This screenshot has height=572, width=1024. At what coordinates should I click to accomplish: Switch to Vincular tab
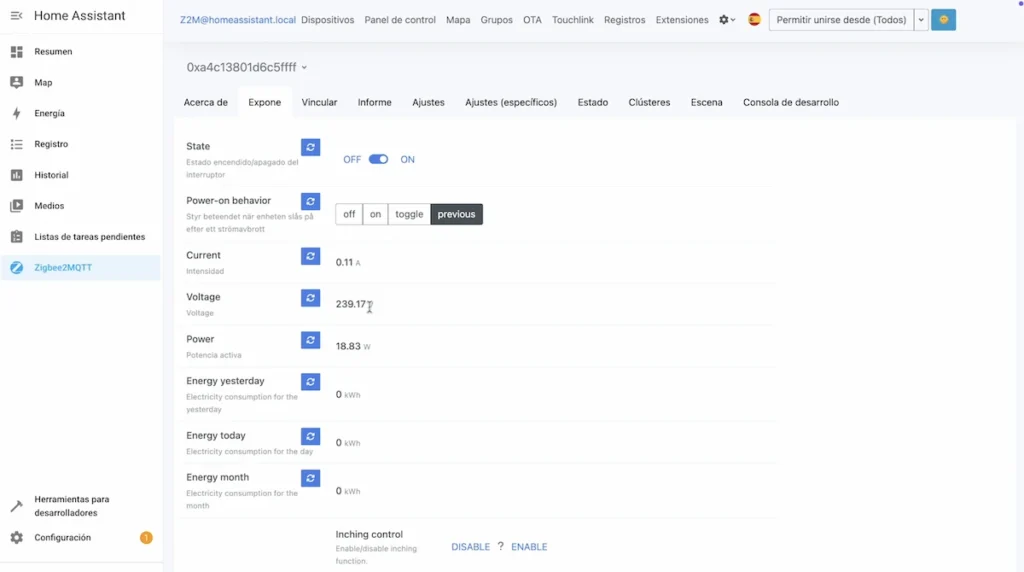319,103
